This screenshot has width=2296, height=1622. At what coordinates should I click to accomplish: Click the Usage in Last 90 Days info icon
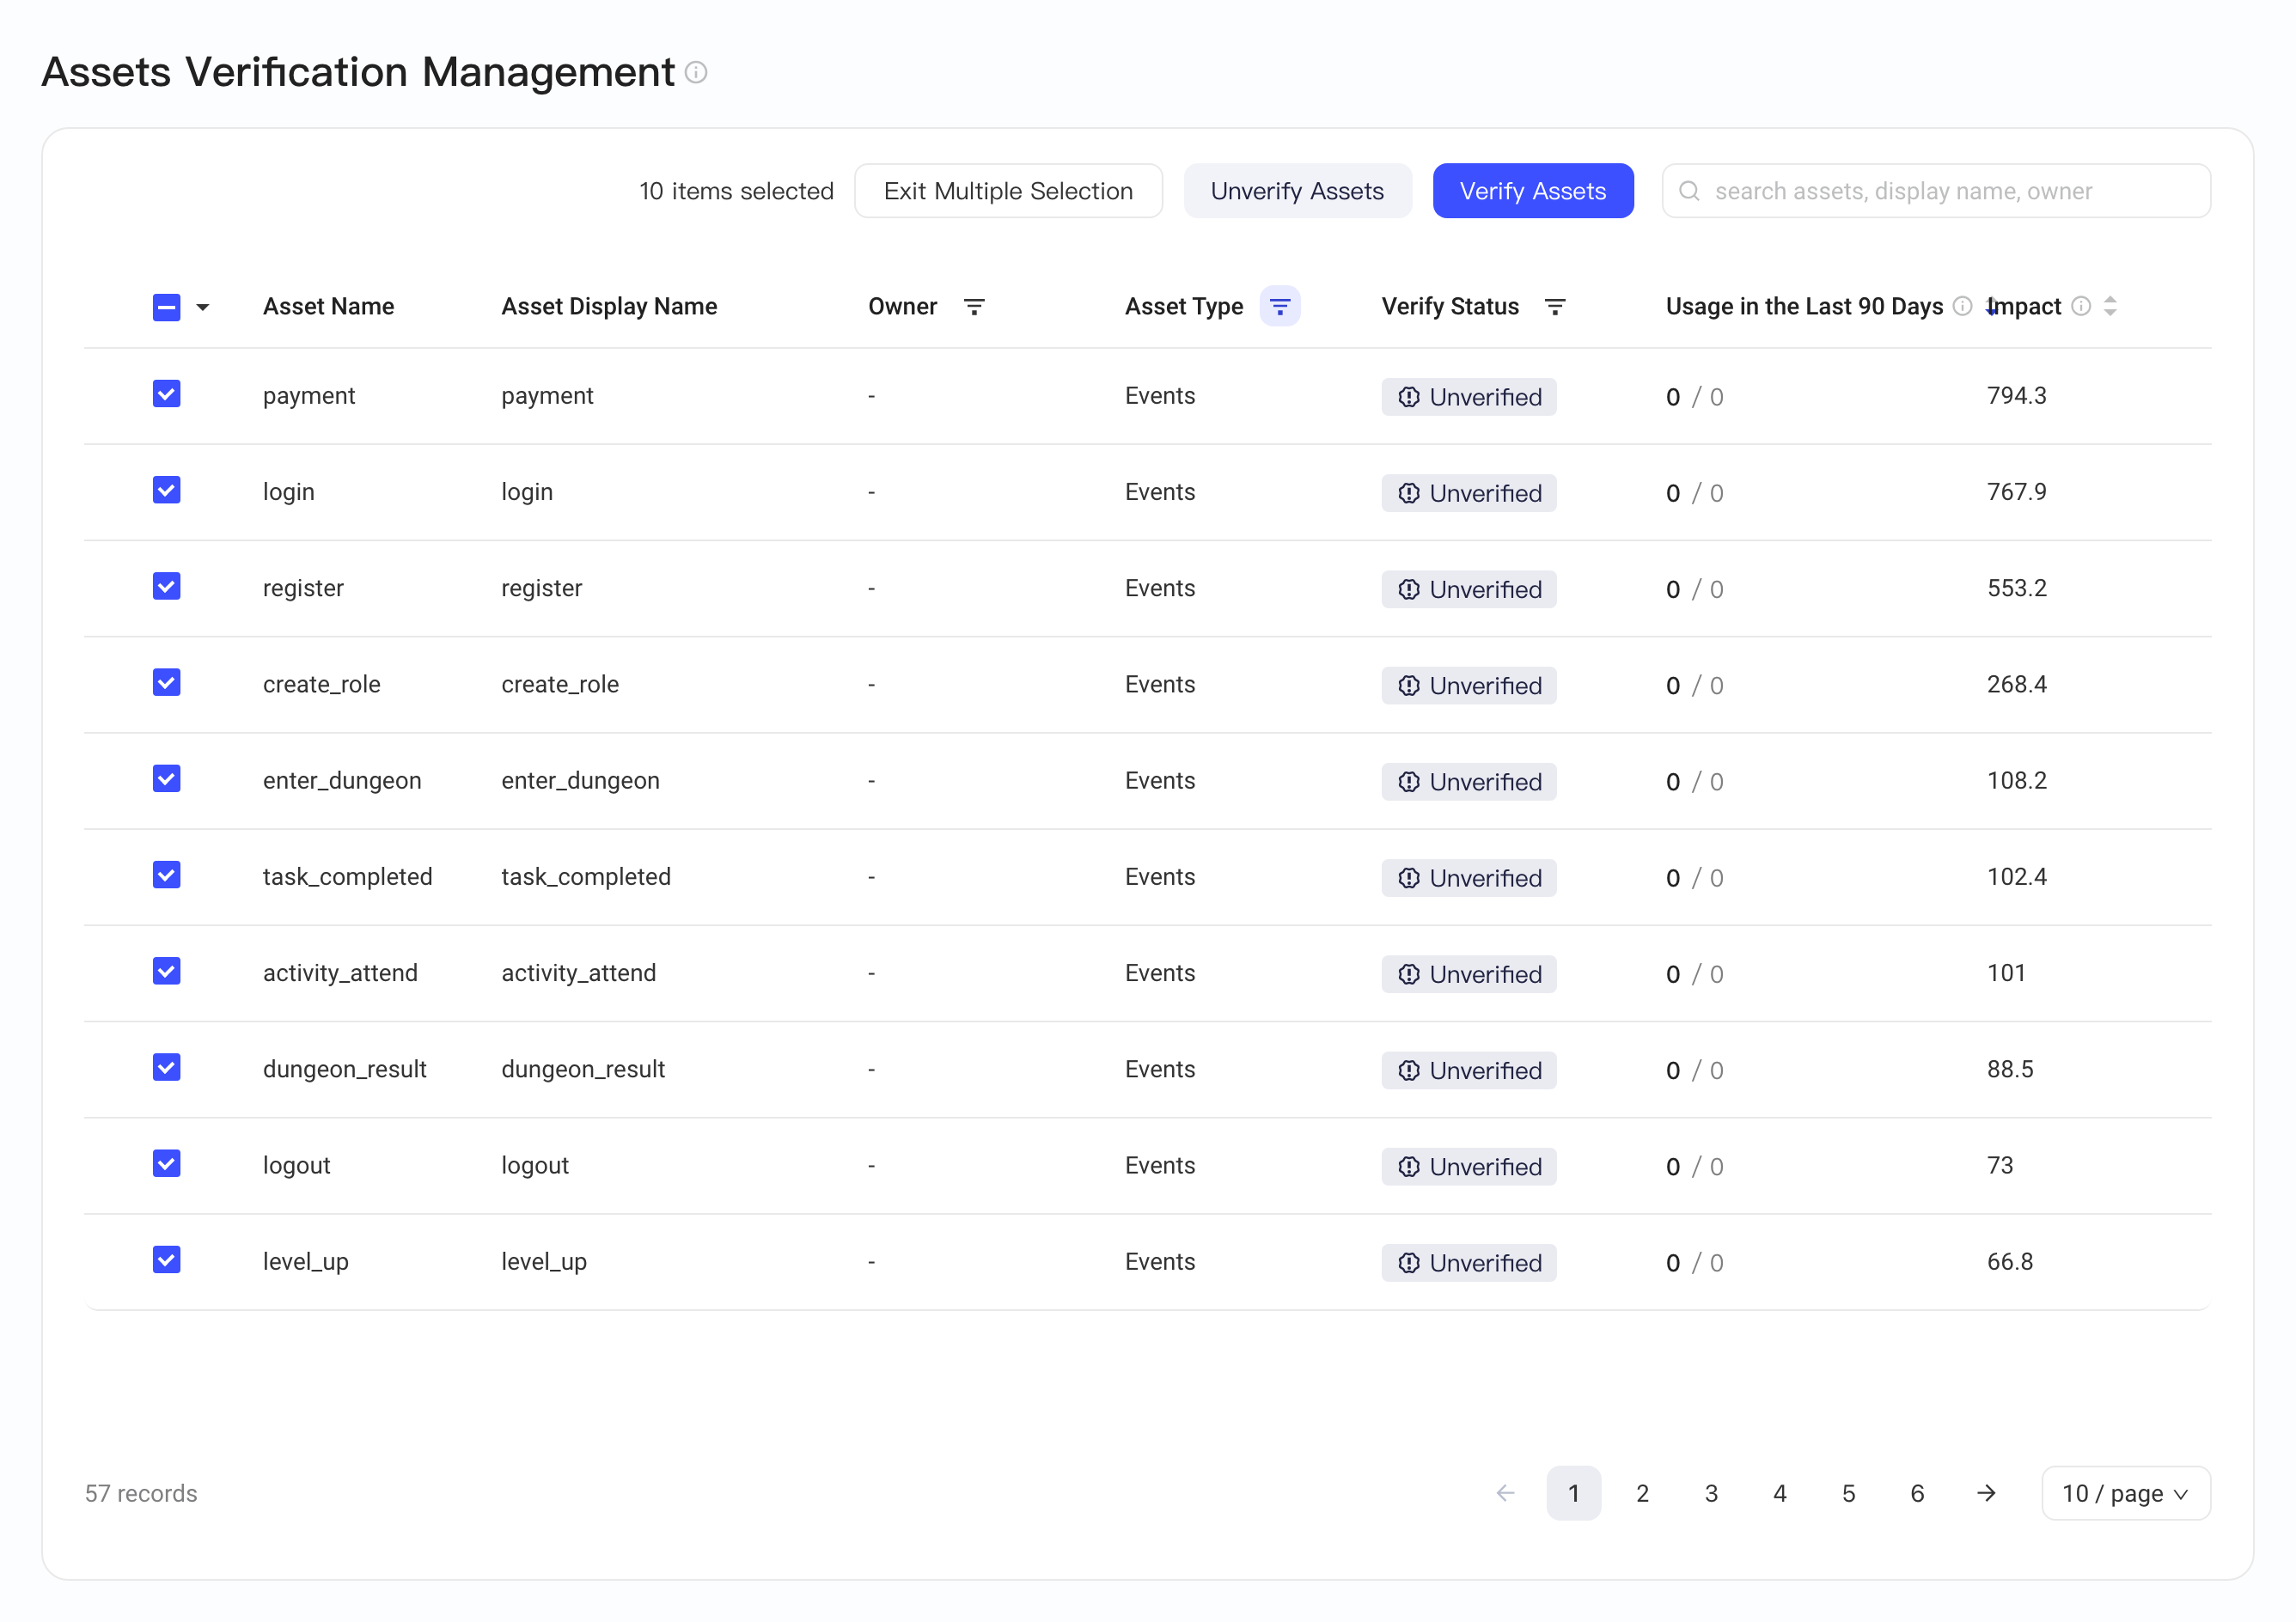tap(1962, 306)
